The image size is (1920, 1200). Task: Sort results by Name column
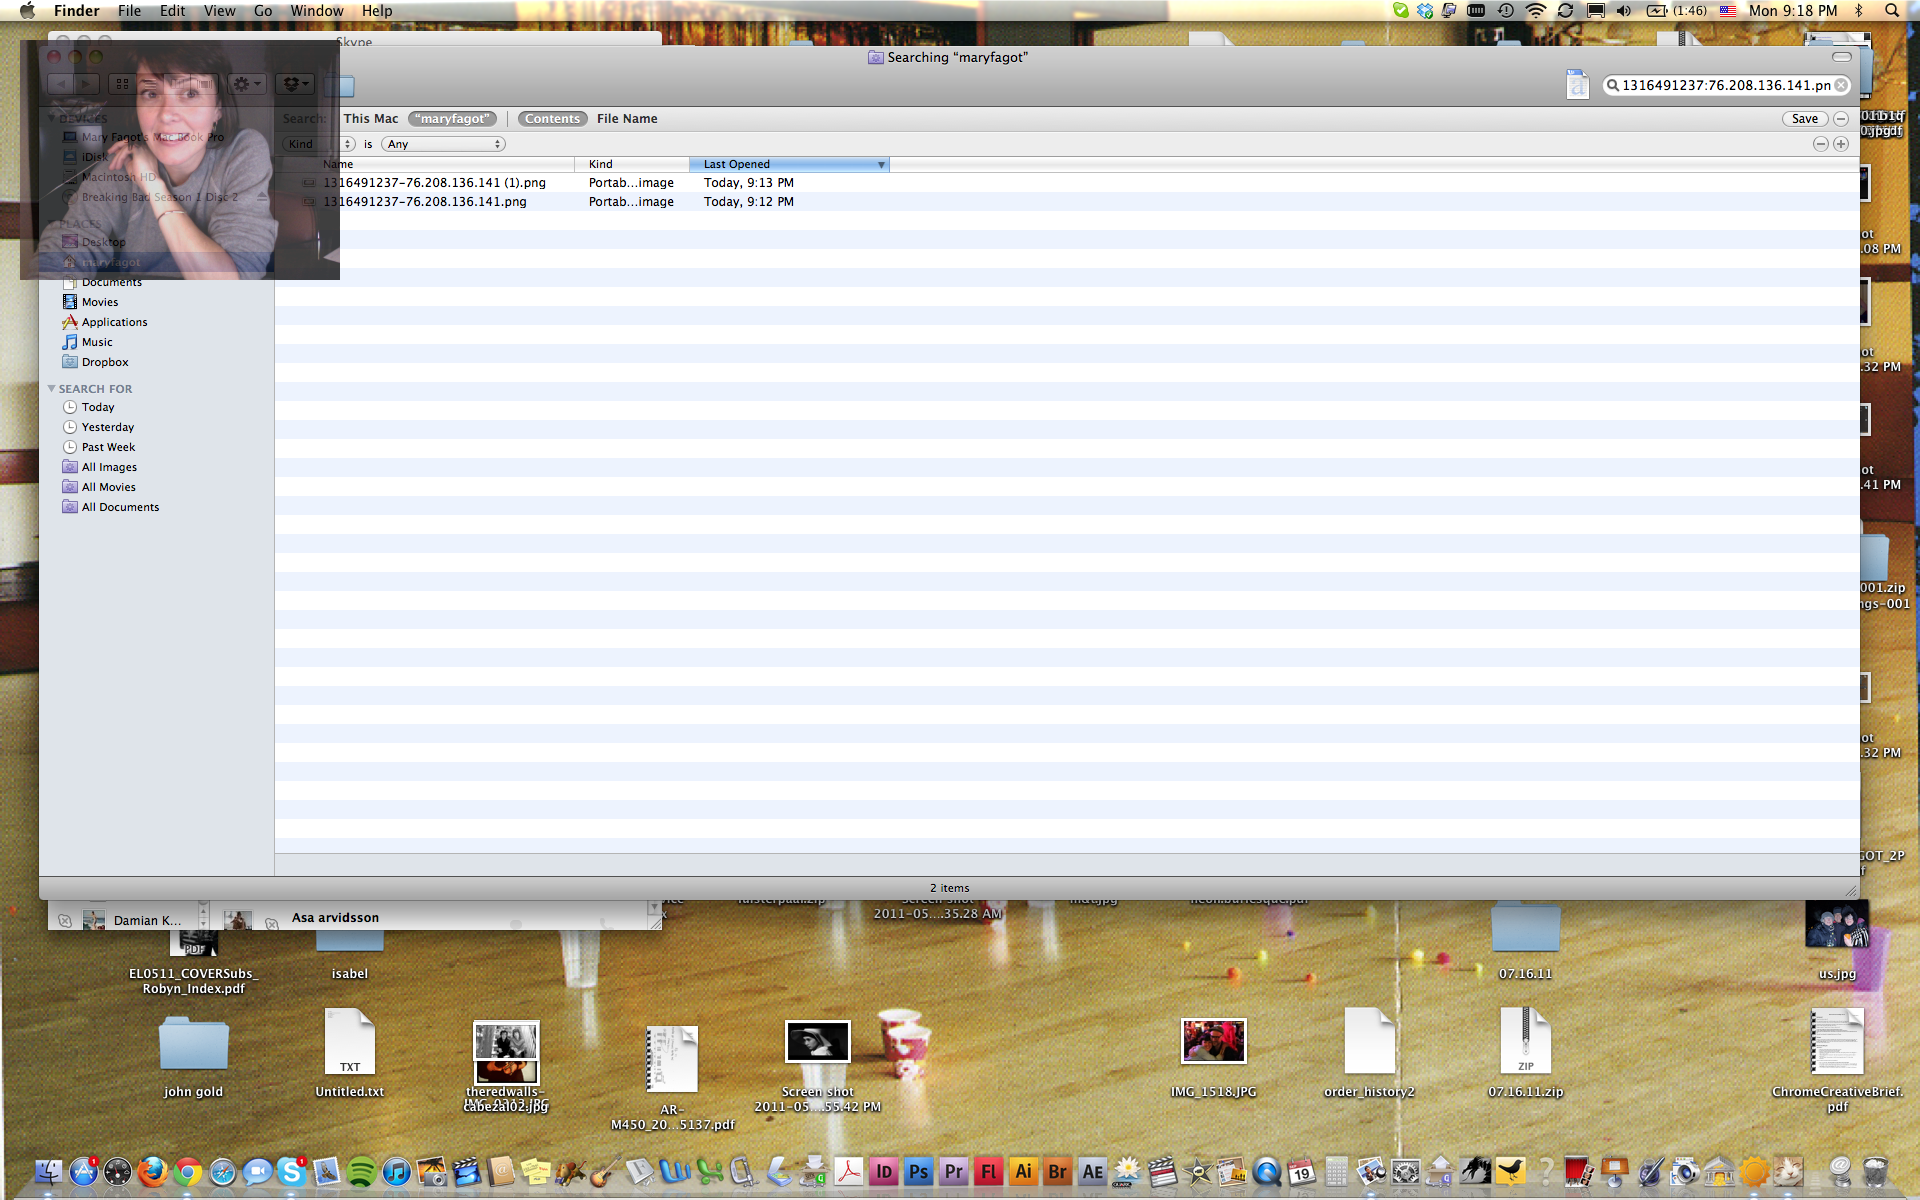point(425,164)
